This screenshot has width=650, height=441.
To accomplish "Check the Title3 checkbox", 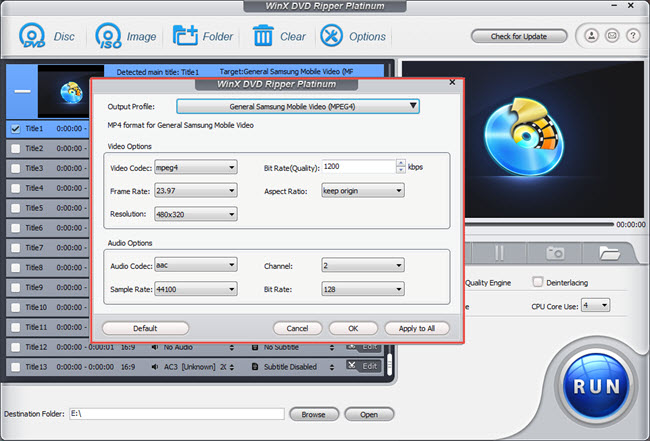I will pos(15,168).
